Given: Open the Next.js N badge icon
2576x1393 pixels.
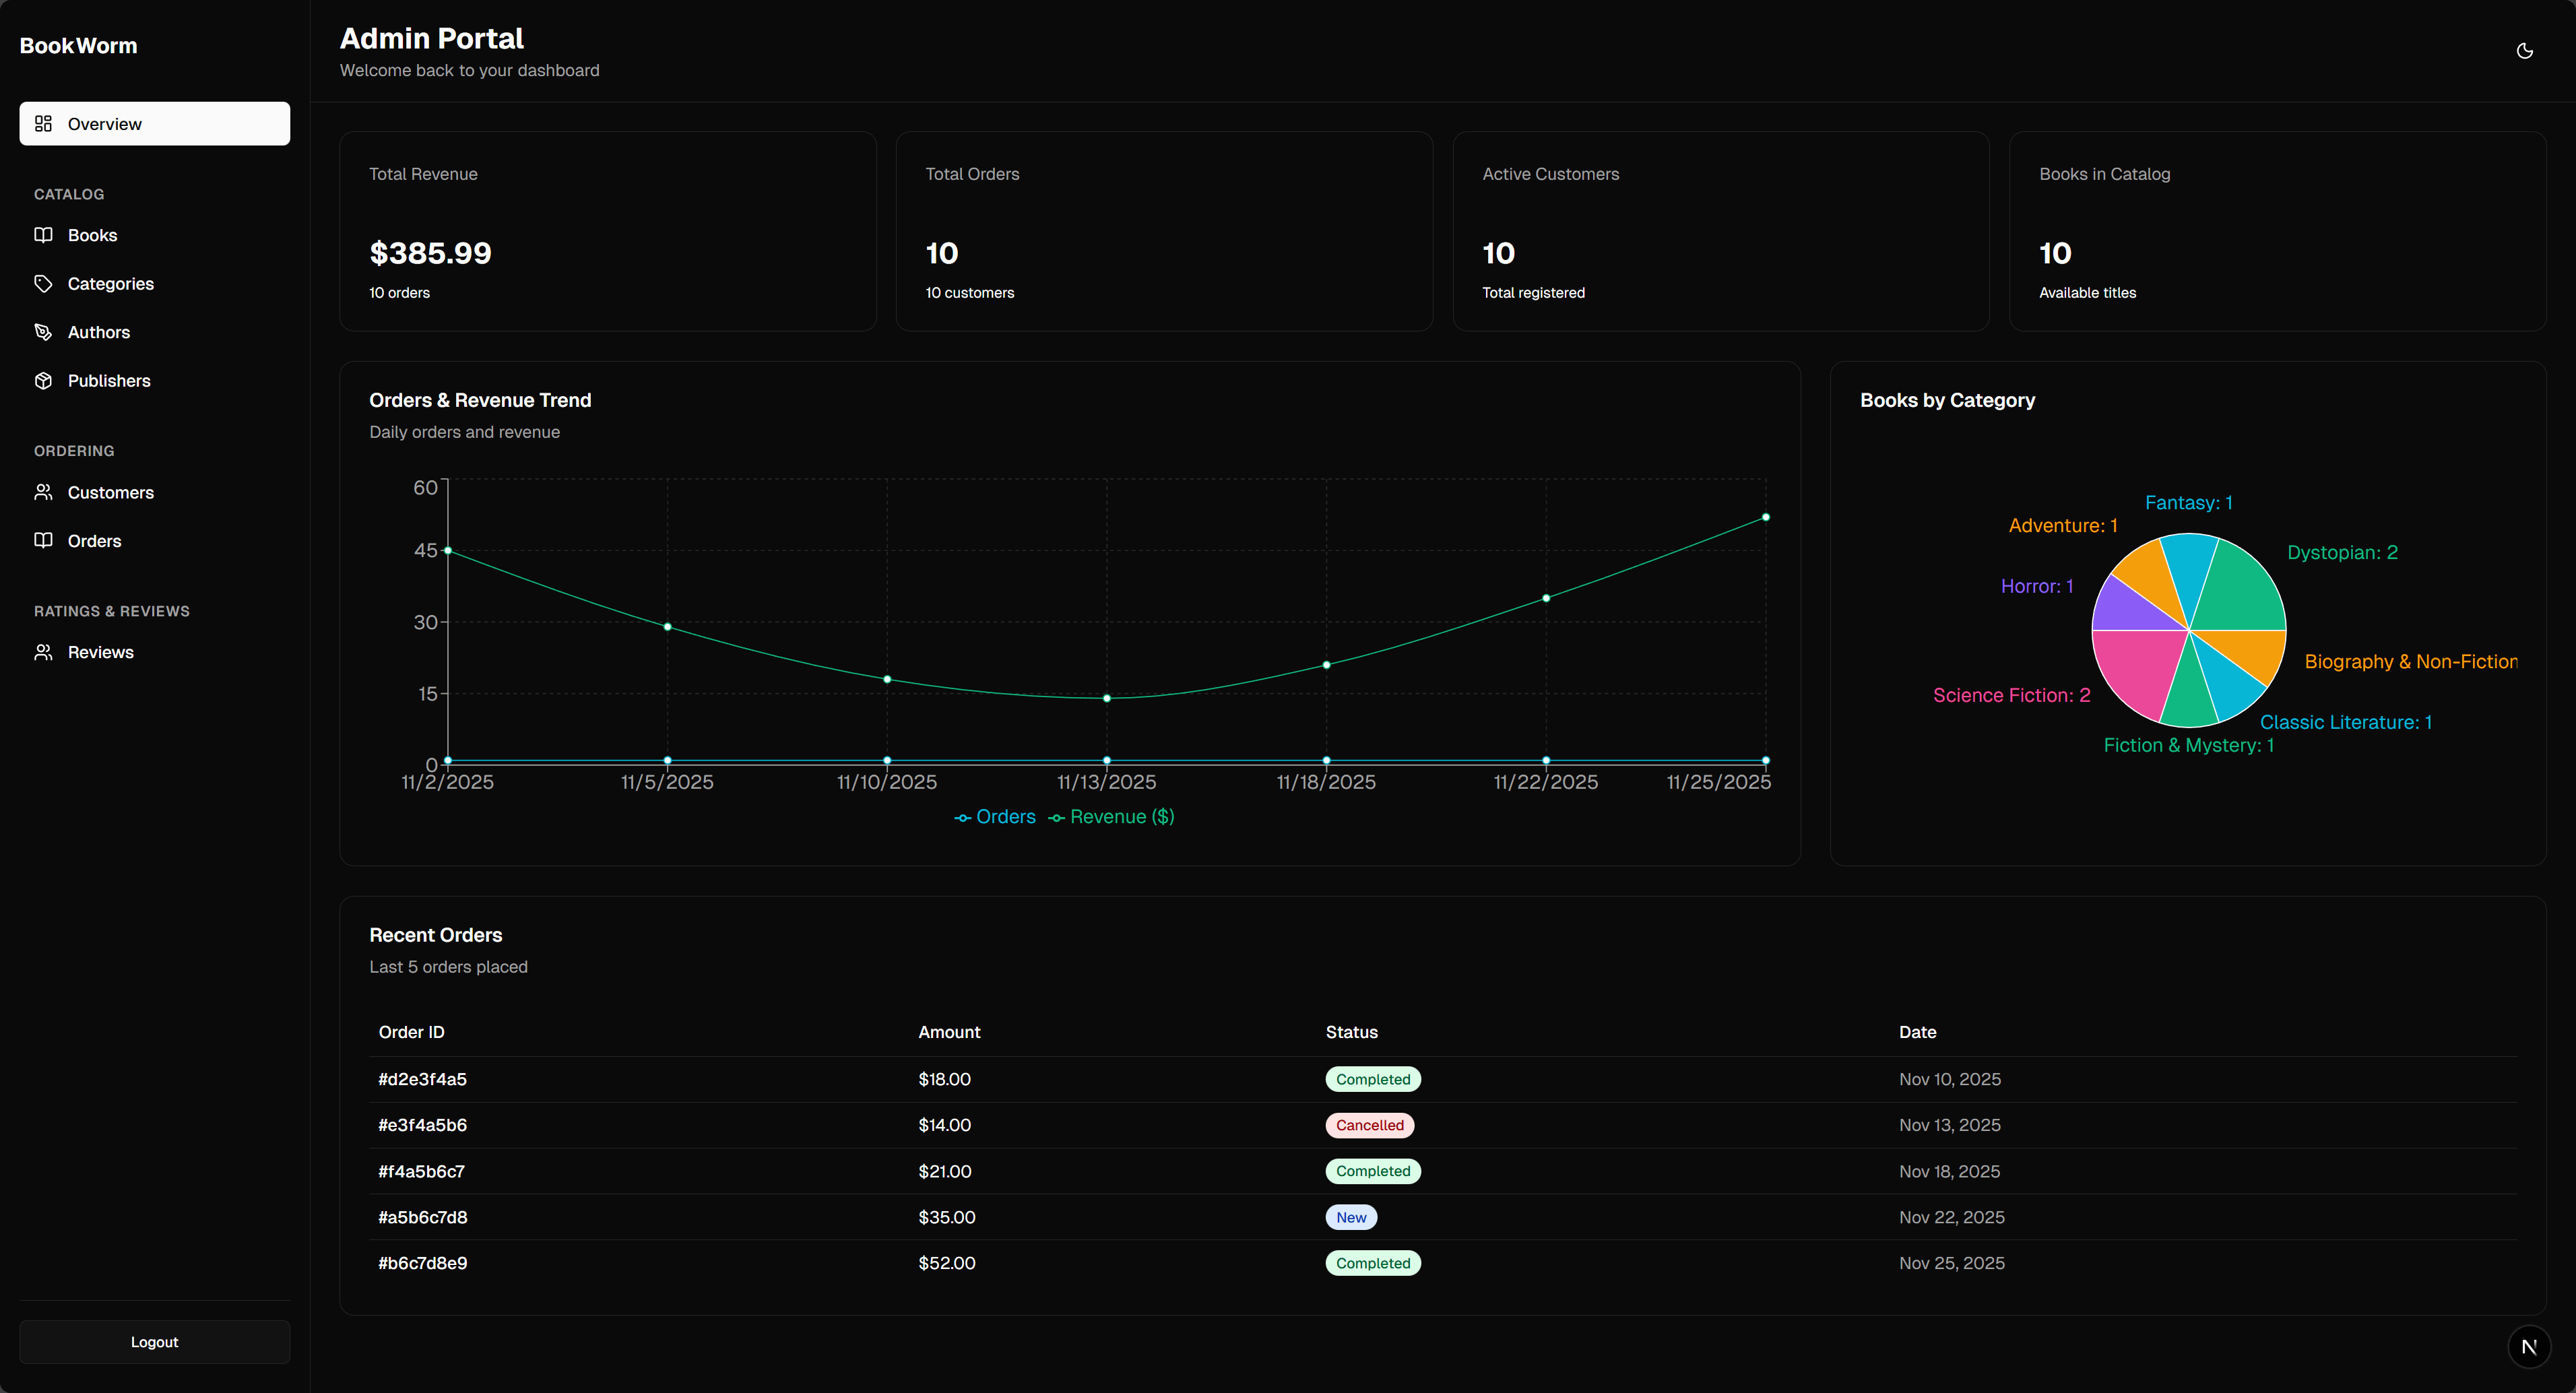Looking at the screenshot, I should (2529, 1347).
